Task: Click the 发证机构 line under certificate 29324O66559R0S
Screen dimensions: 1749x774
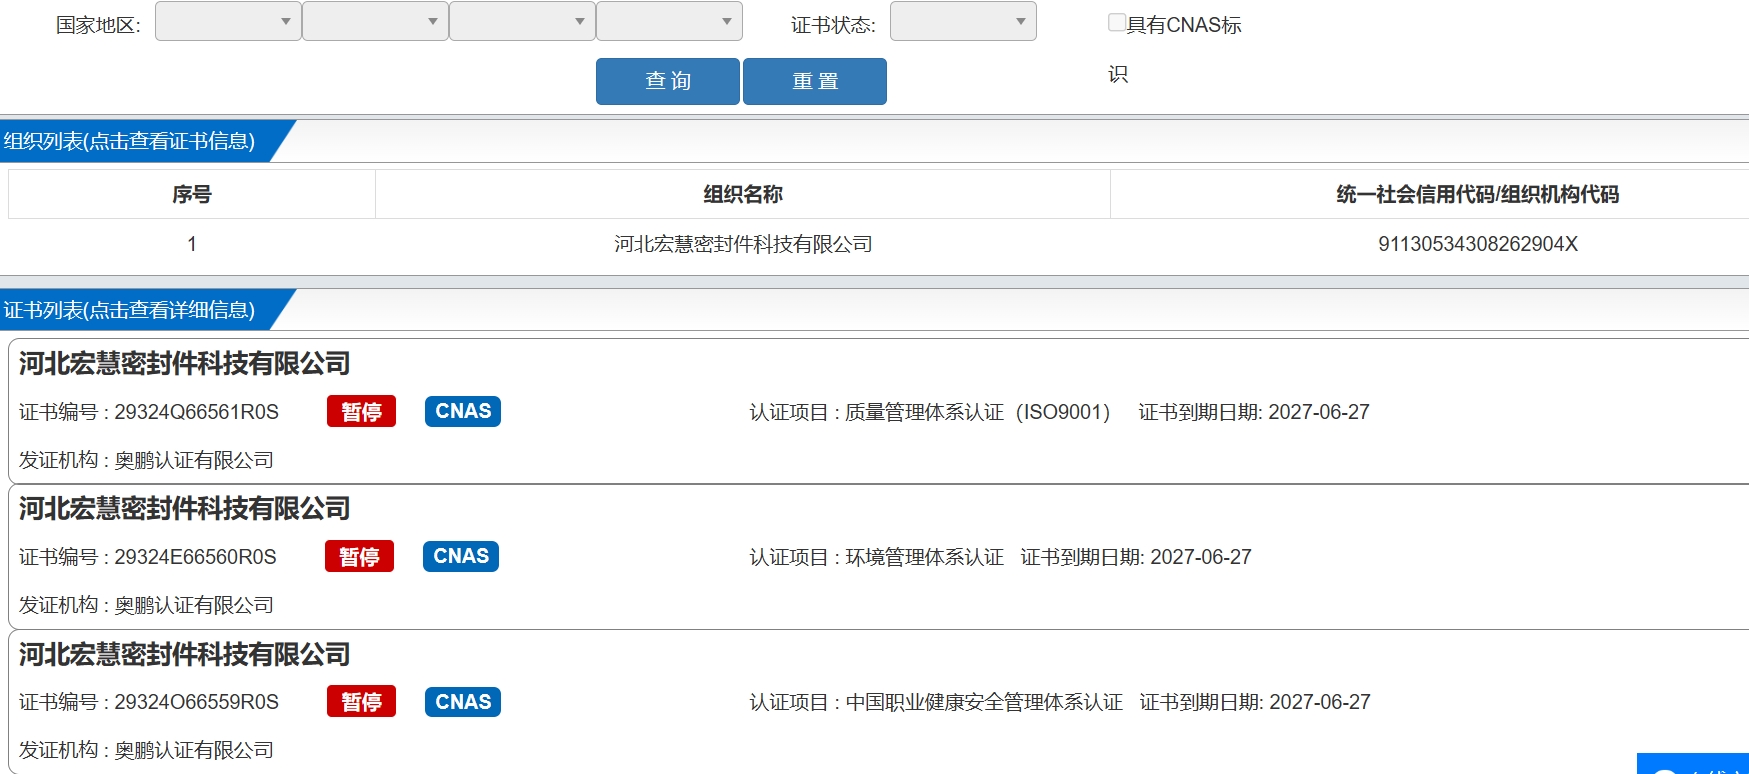Action: (146, 750)
